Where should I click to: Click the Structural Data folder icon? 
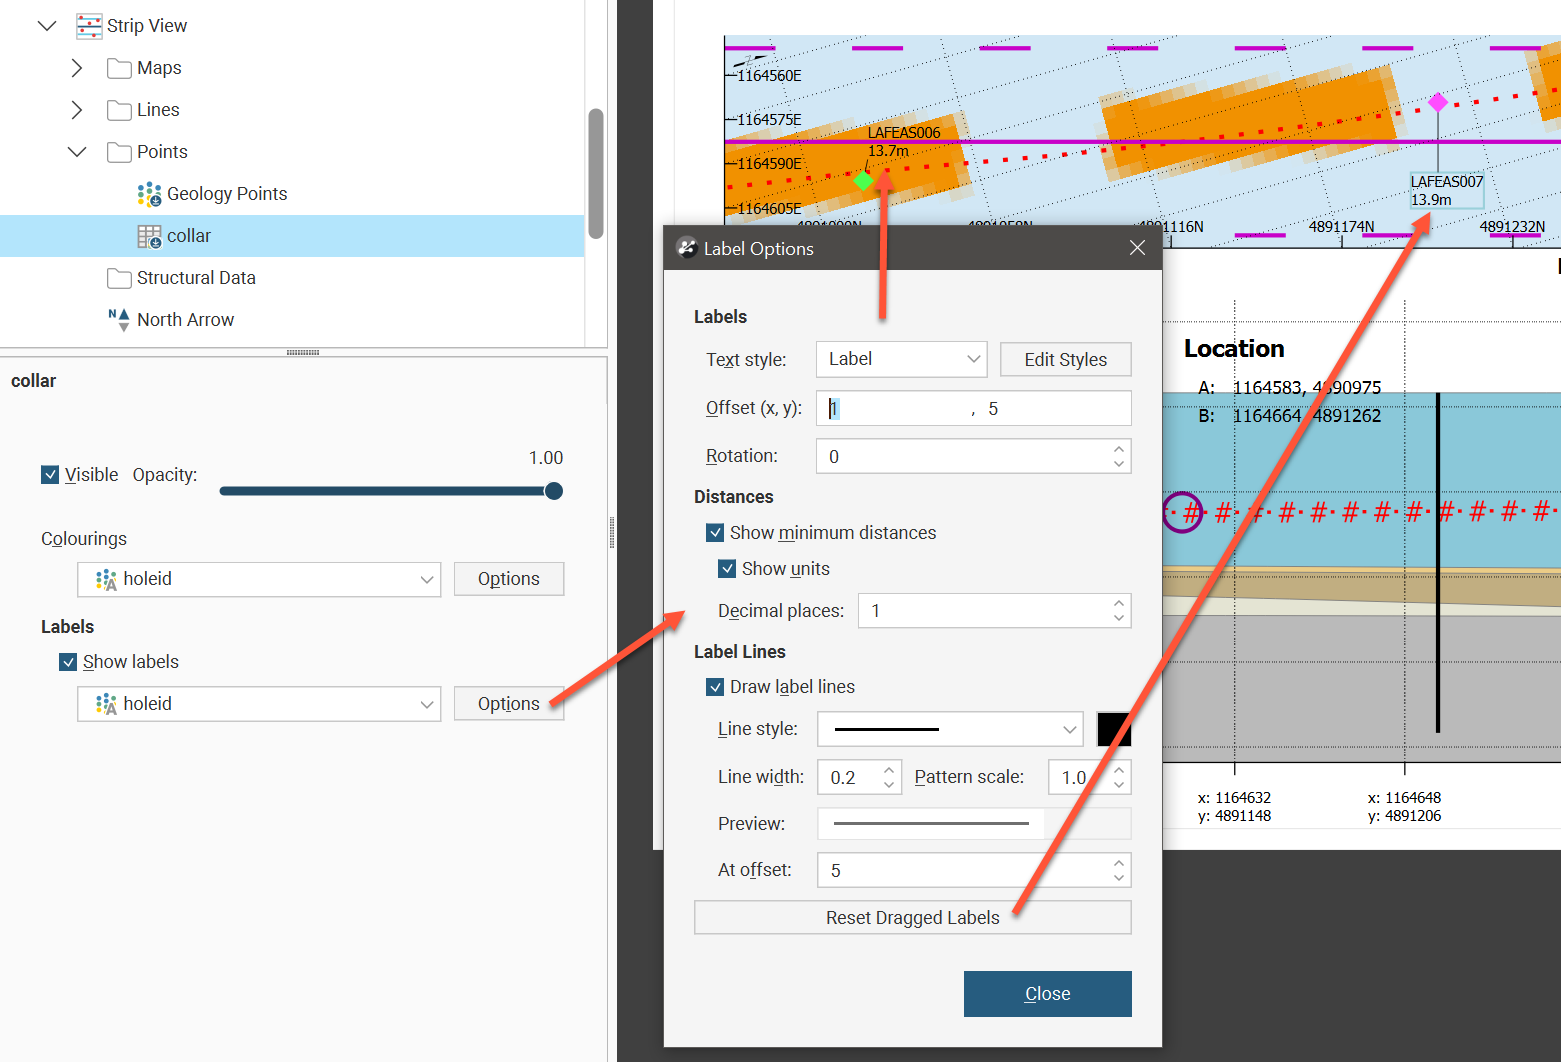coord(119,278)
